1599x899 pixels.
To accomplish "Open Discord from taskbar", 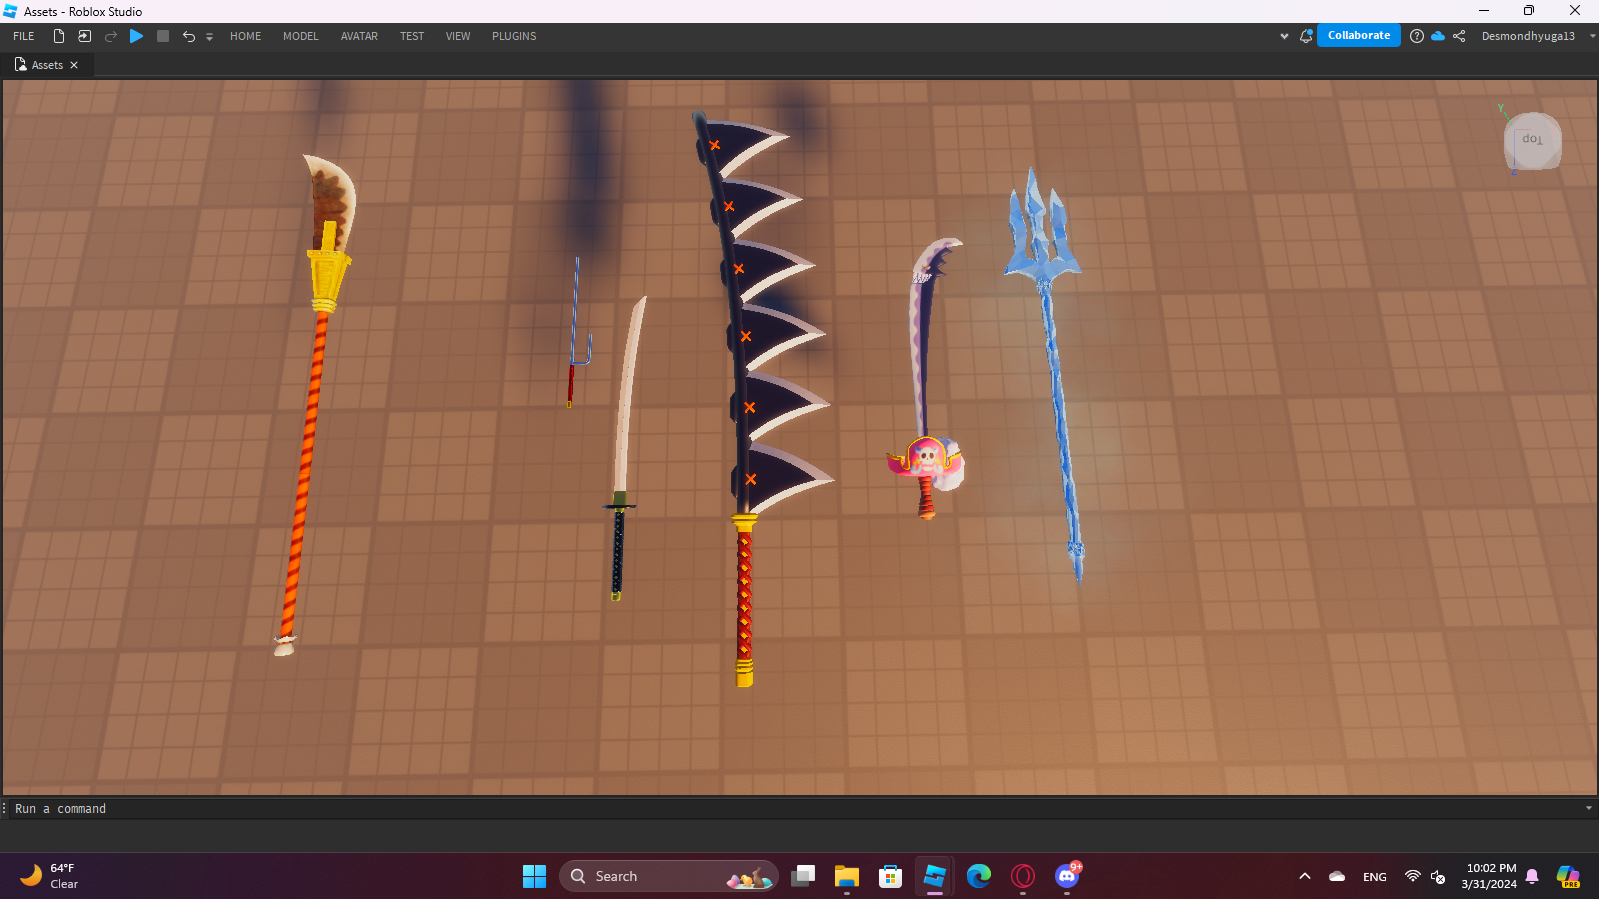I will (x=1067, y=876).
